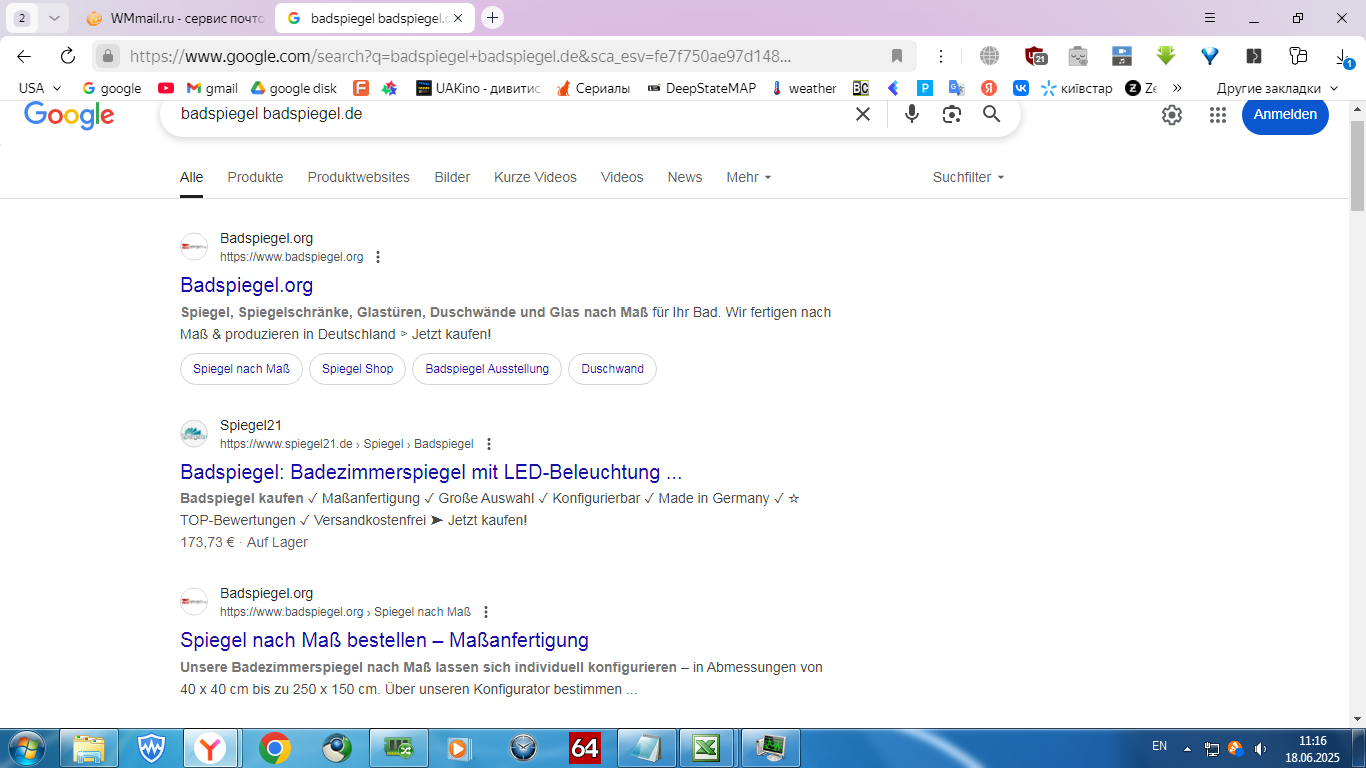Launch Google Chrome from the taskbar
This screenshot has height=768, width=1366.
coord(275,748)
